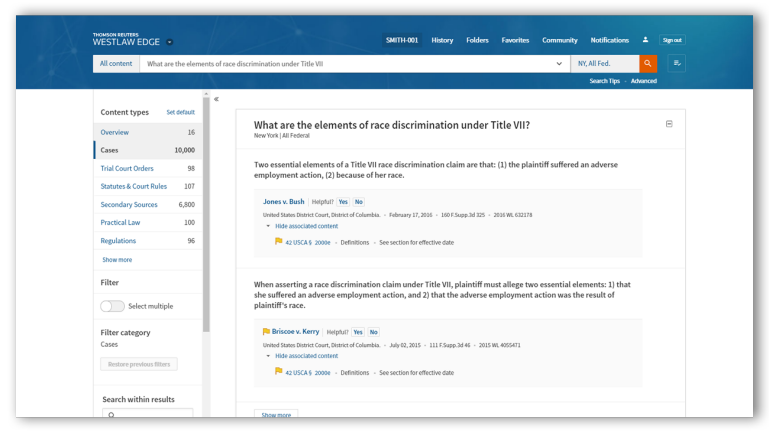The width and height of the screenshot is (769, 432).
Task: Mark Jones v. Bush helpful with Yes
Action: (343, 202)
